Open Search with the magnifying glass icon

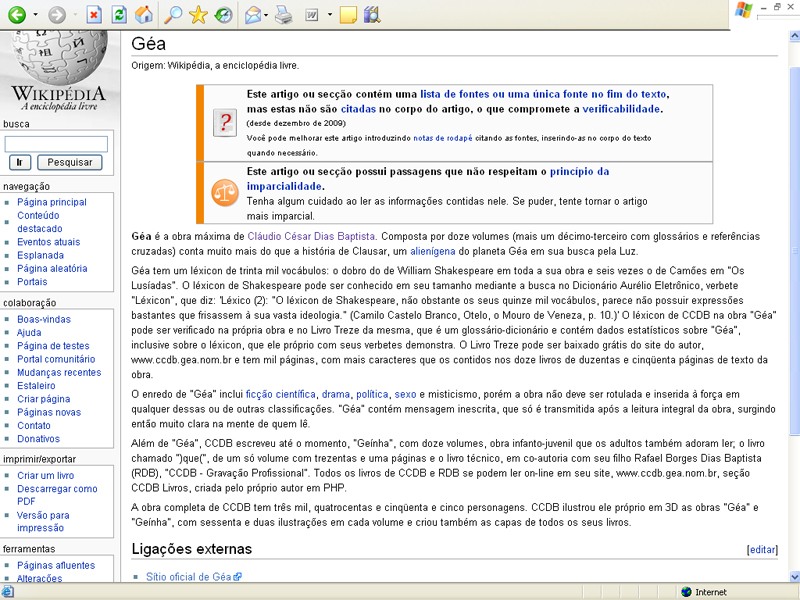tap(174, 15)
